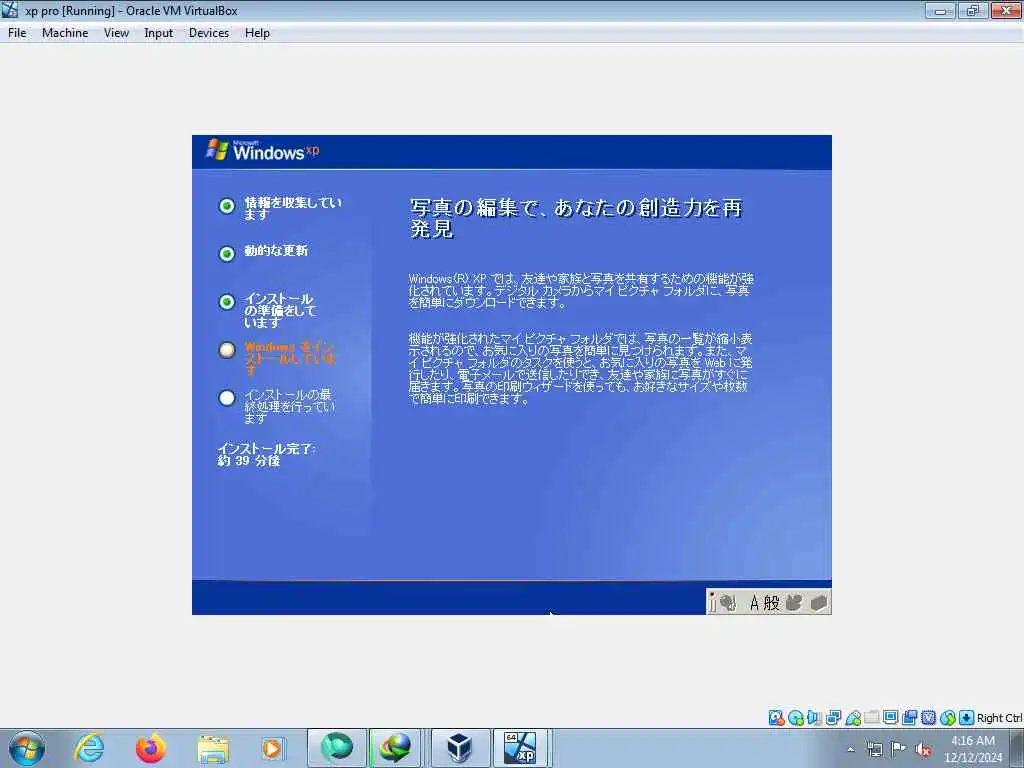
Task: Click the IME input mode A indicator
Action: pos(754,602)
